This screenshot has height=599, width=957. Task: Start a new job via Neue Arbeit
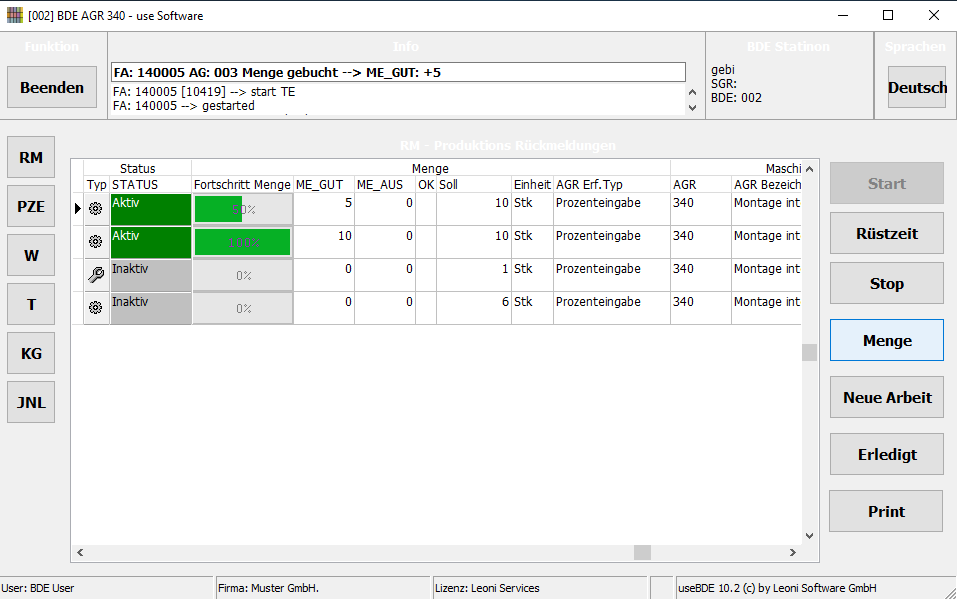click(887, 398)
